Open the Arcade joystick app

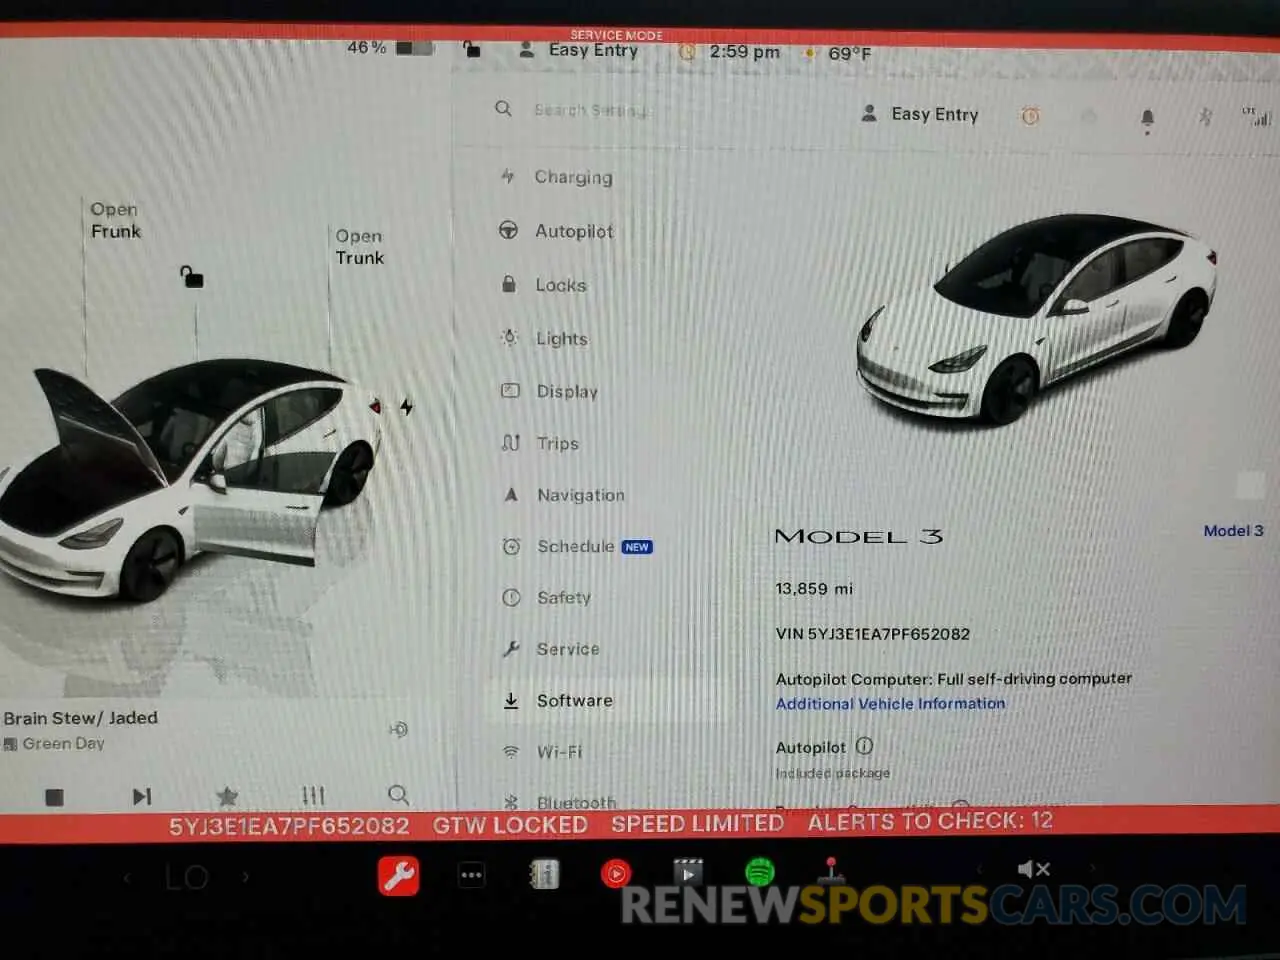[x=831, y=871]
